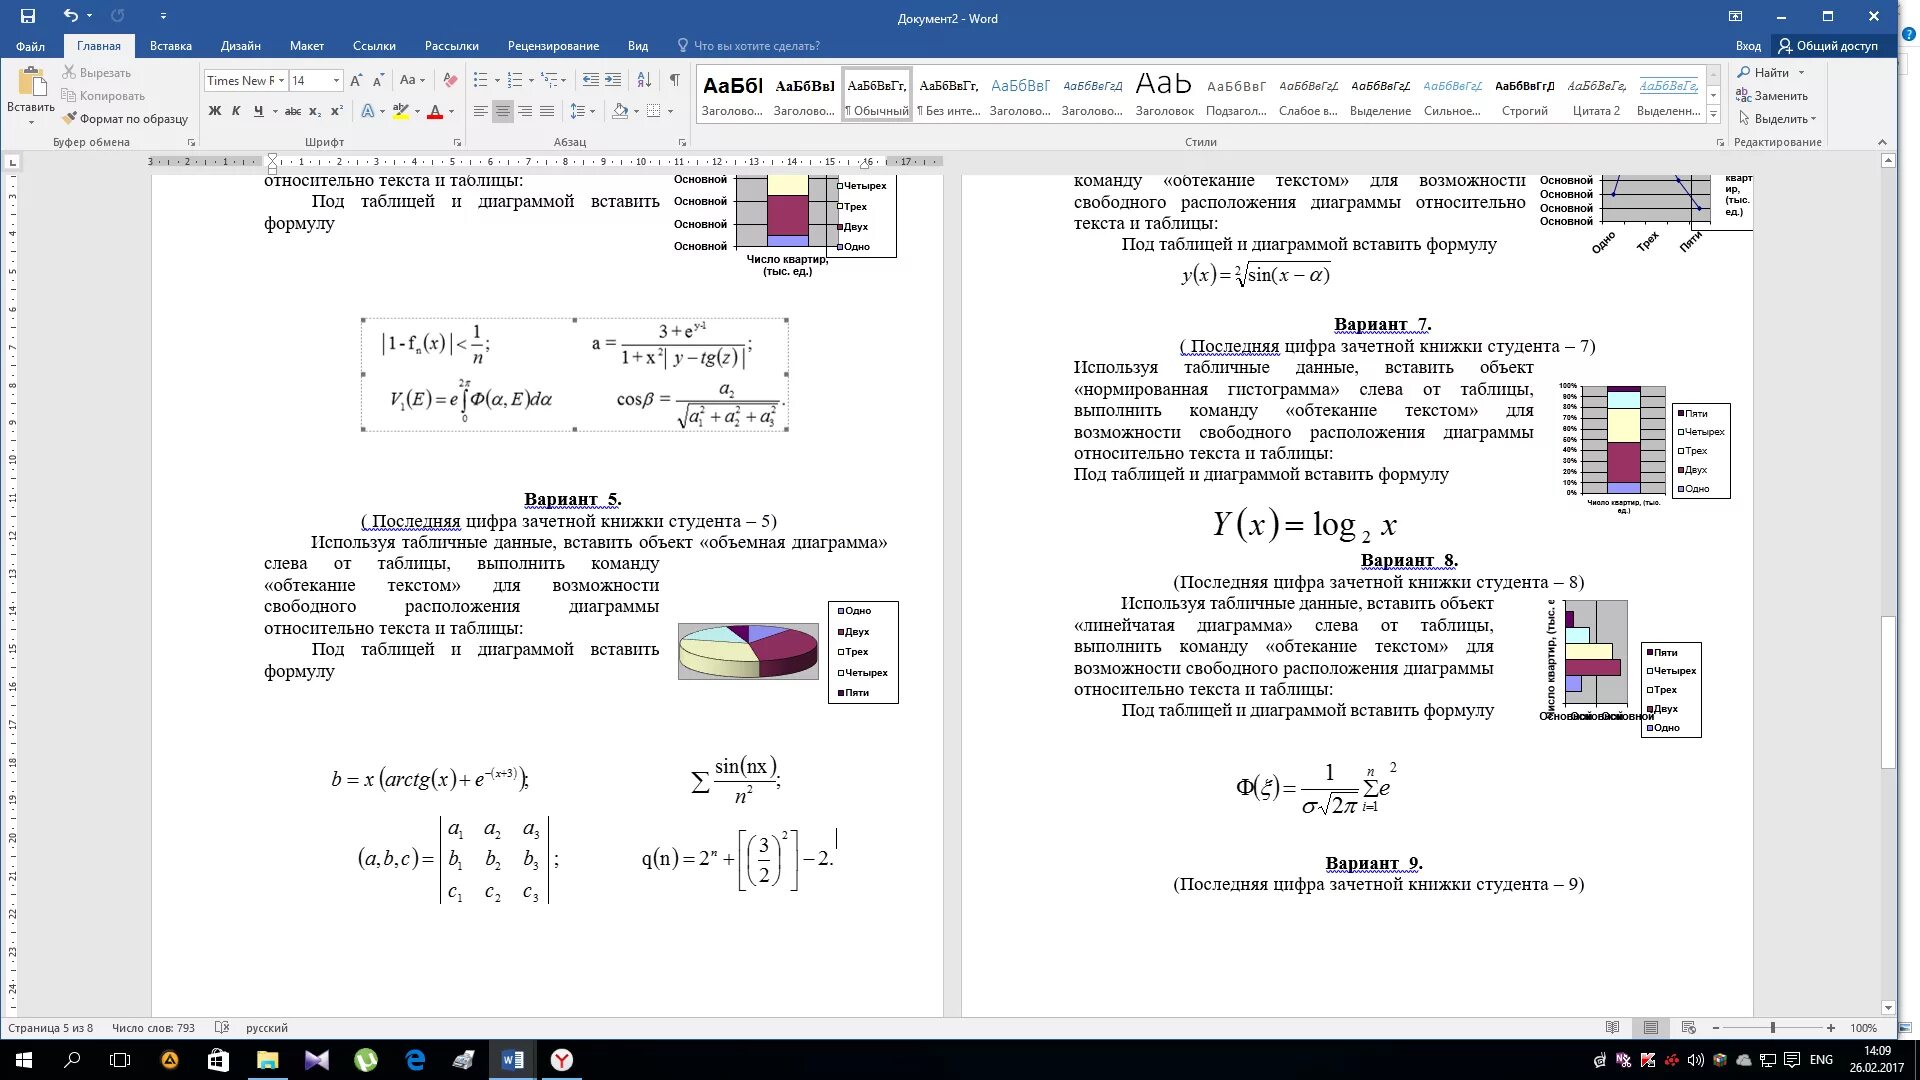Click the superscript x² icon

click(x=337, y=111)
